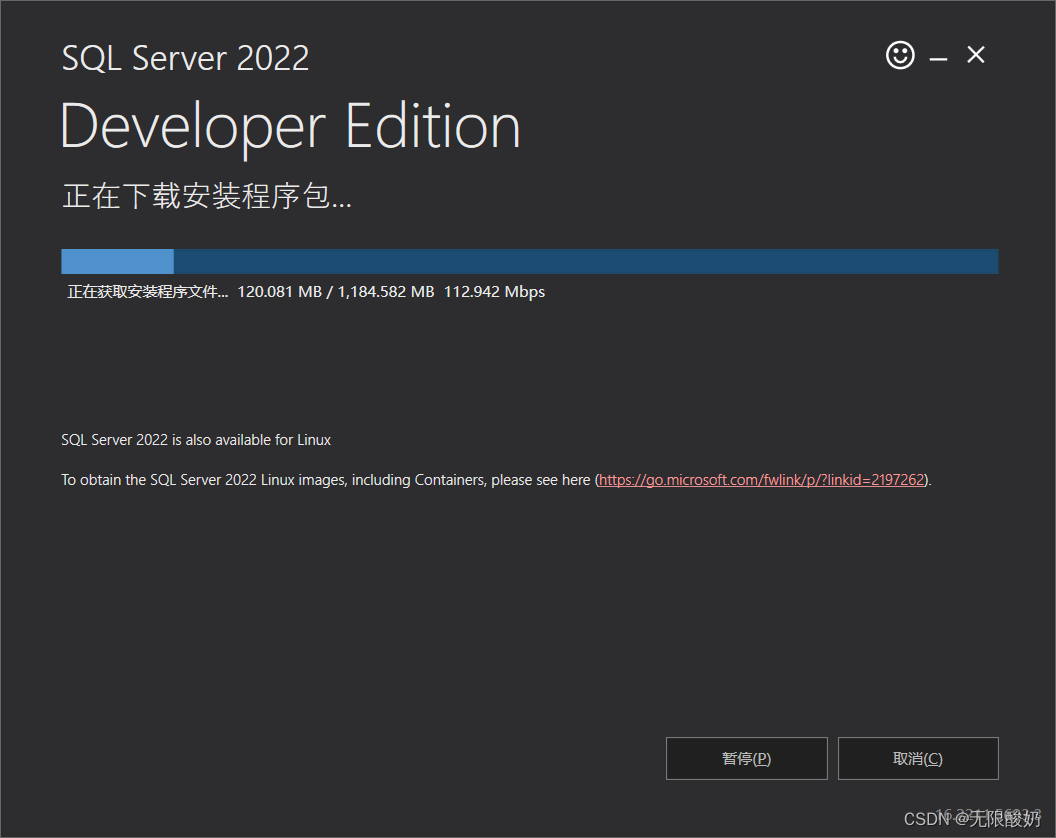Close the SQL Server 2022 installer
The image size is (1056, 838).
pos(976,55)
